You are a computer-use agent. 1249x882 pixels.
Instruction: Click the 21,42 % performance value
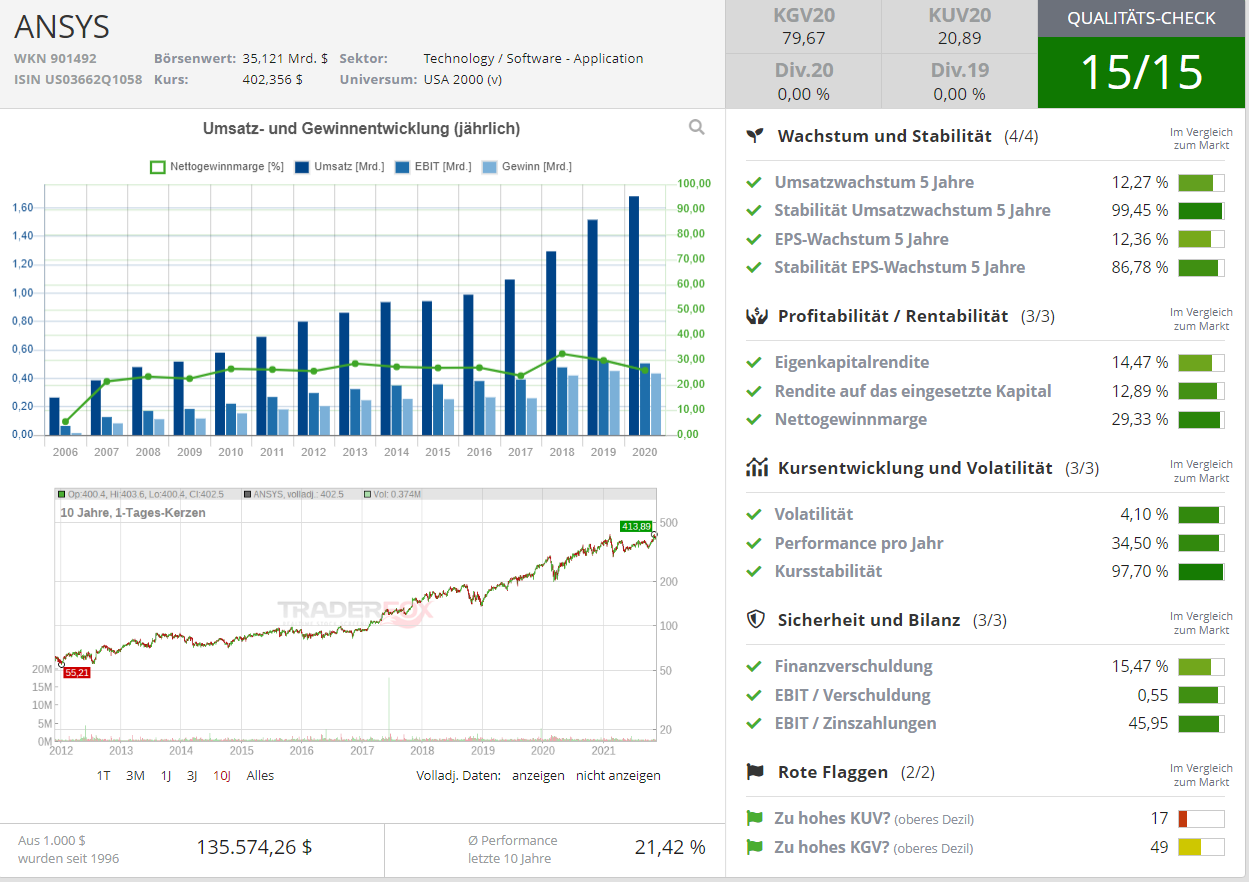point(670,847)
